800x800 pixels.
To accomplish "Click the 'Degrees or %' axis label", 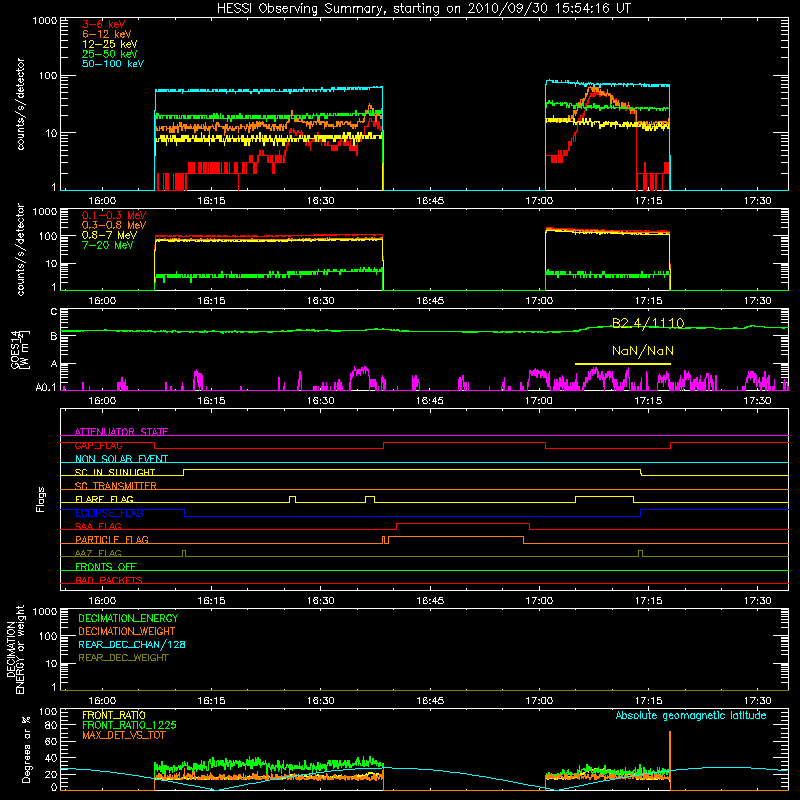I will 26,749.
